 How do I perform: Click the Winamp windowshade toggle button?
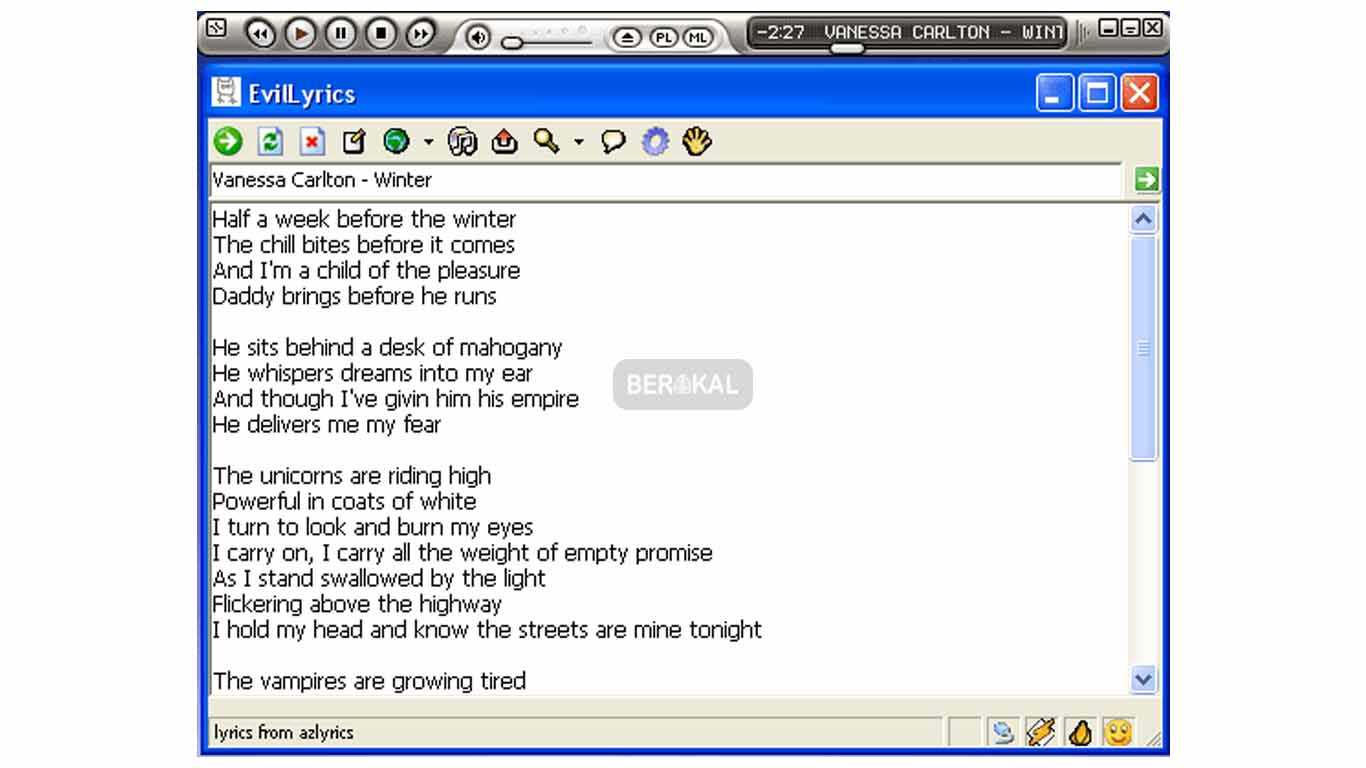coord(1131,29)
